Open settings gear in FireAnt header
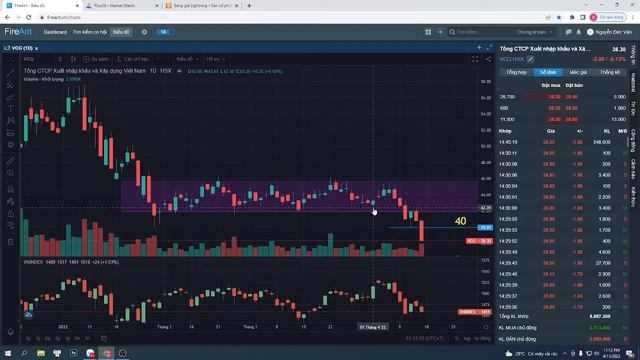 (x=144, y=32)
